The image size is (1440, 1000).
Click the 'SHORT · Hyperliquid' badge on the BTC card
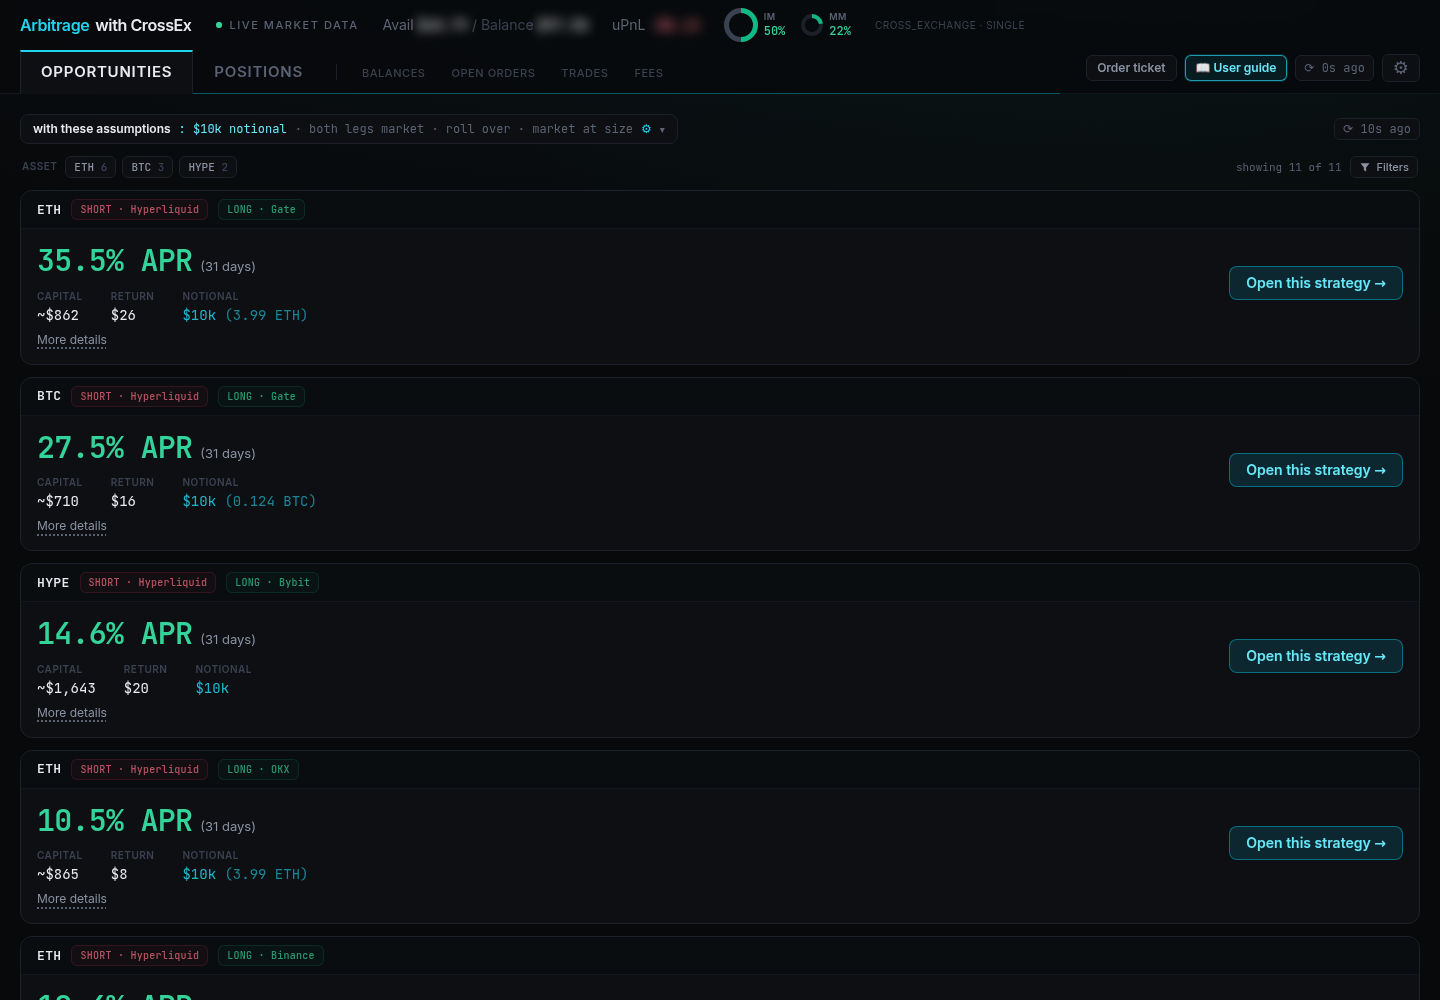pos(140,396)
